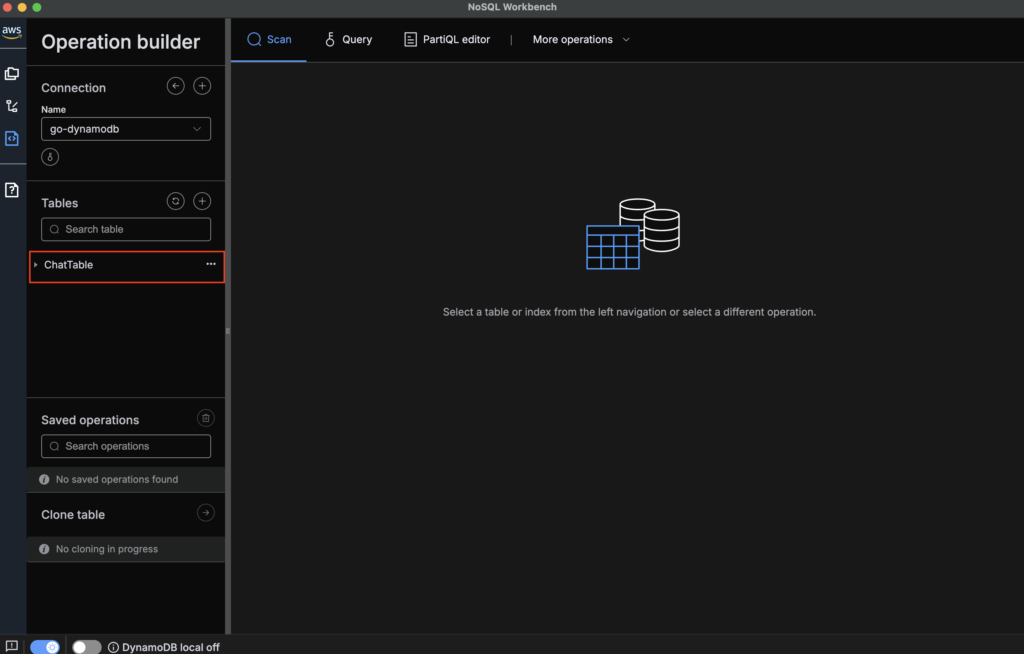Open the Visualizer icon in left sidebar
Viewport: 1024px width, 654px height.
[12, 106]
